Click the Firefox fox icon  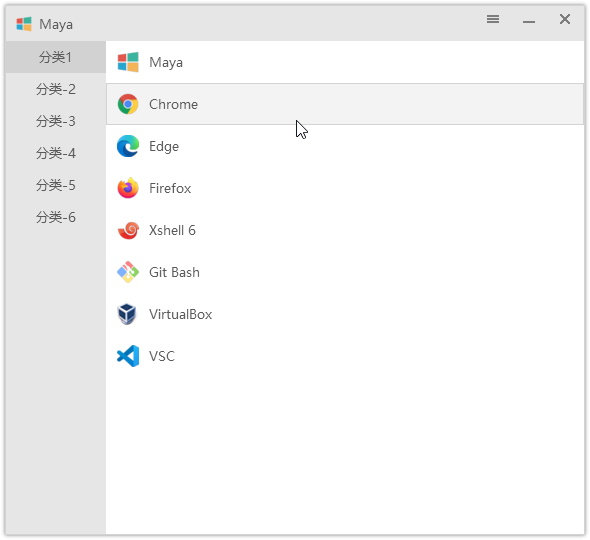click(128, 188)
